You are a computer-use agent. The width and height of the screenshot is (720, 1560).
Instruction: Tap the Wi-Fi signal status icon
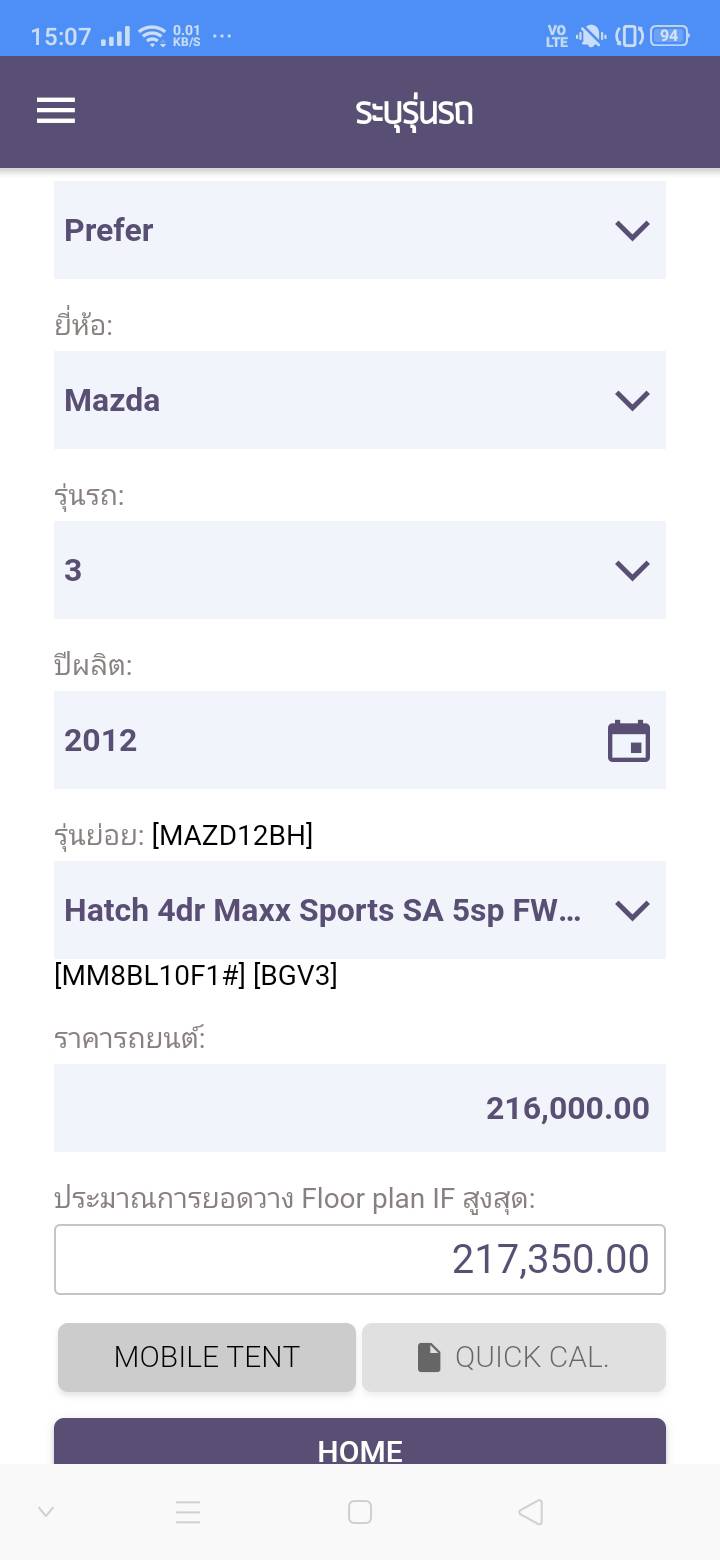152,37
